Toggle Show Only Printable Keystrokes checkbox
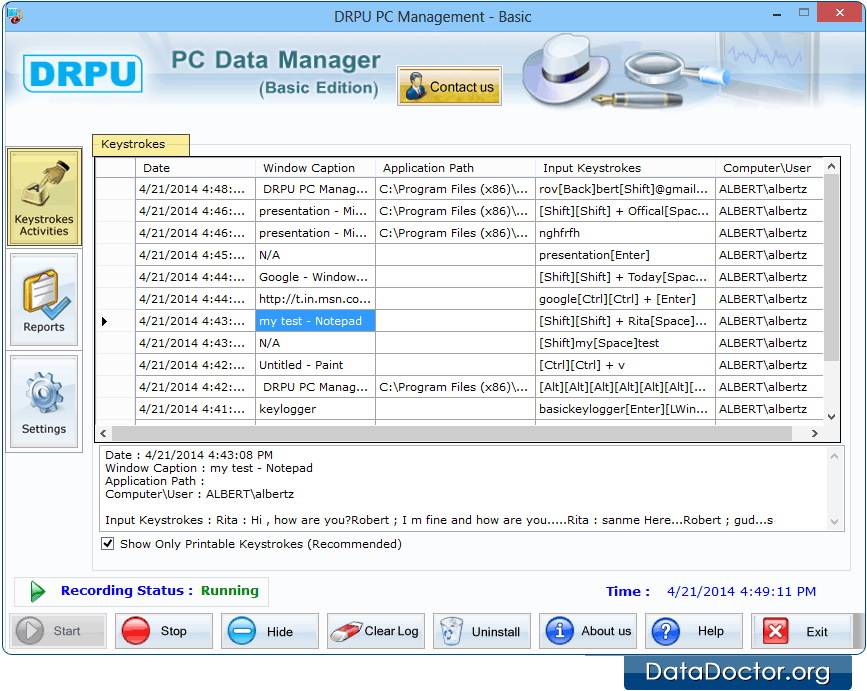This screenshot has height=691, width=867. [108, 543]
